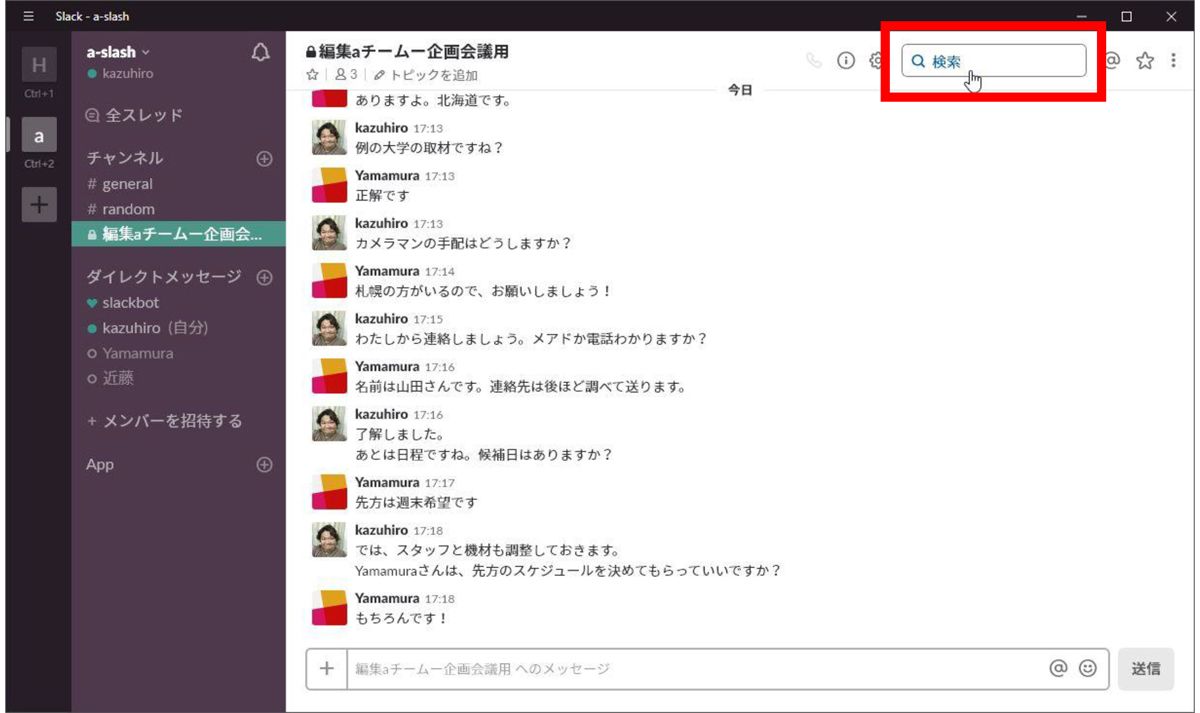Screen dimensions: 1200x713
Task: Show channel details info icon
Action: [x=846, y=60]
